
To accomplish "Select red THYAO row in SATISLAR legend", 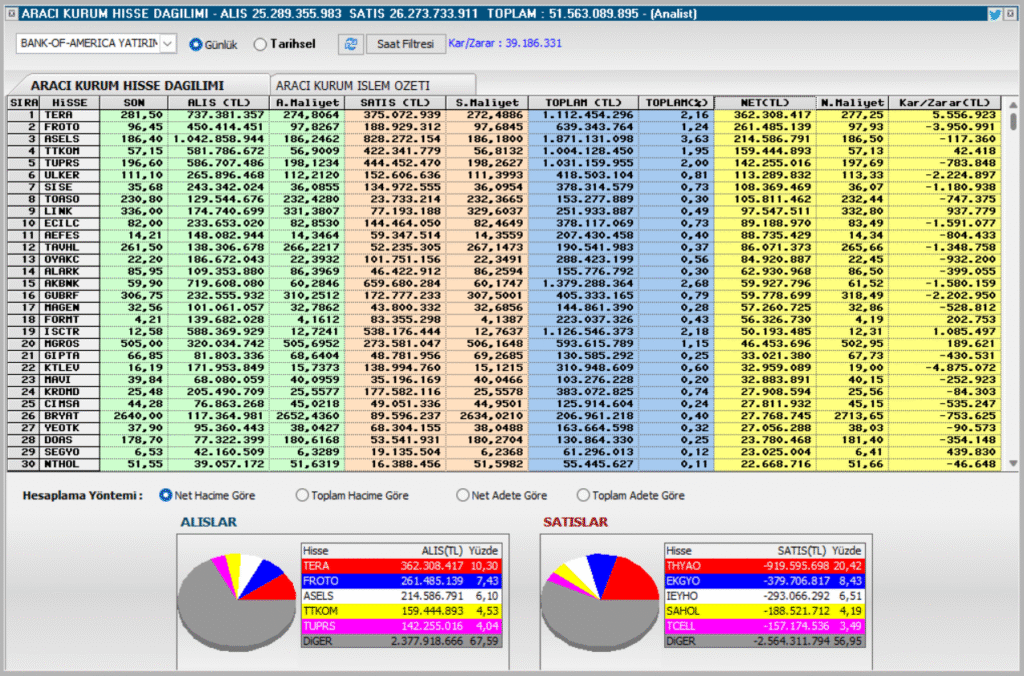I will point(765,565).
